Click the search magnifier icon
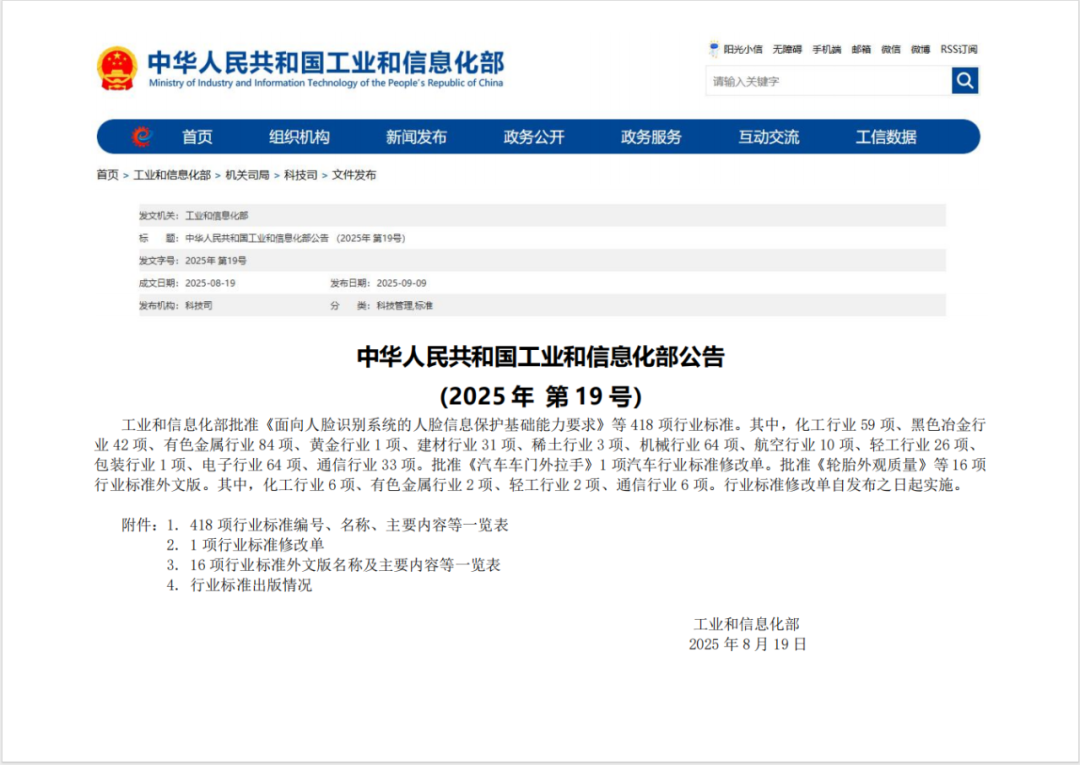1080x765 pixels. 963,80
